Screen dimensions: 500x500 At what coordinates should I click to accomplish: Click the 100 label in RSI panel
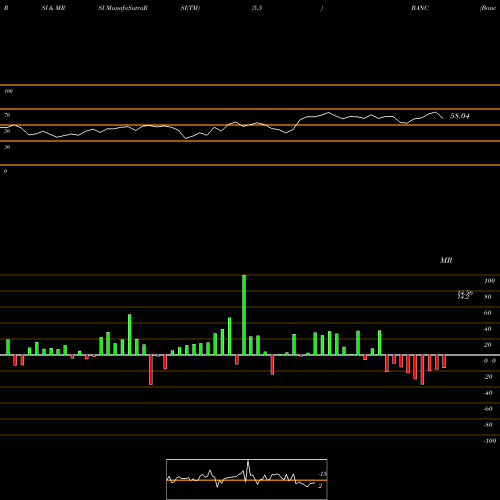8,91
